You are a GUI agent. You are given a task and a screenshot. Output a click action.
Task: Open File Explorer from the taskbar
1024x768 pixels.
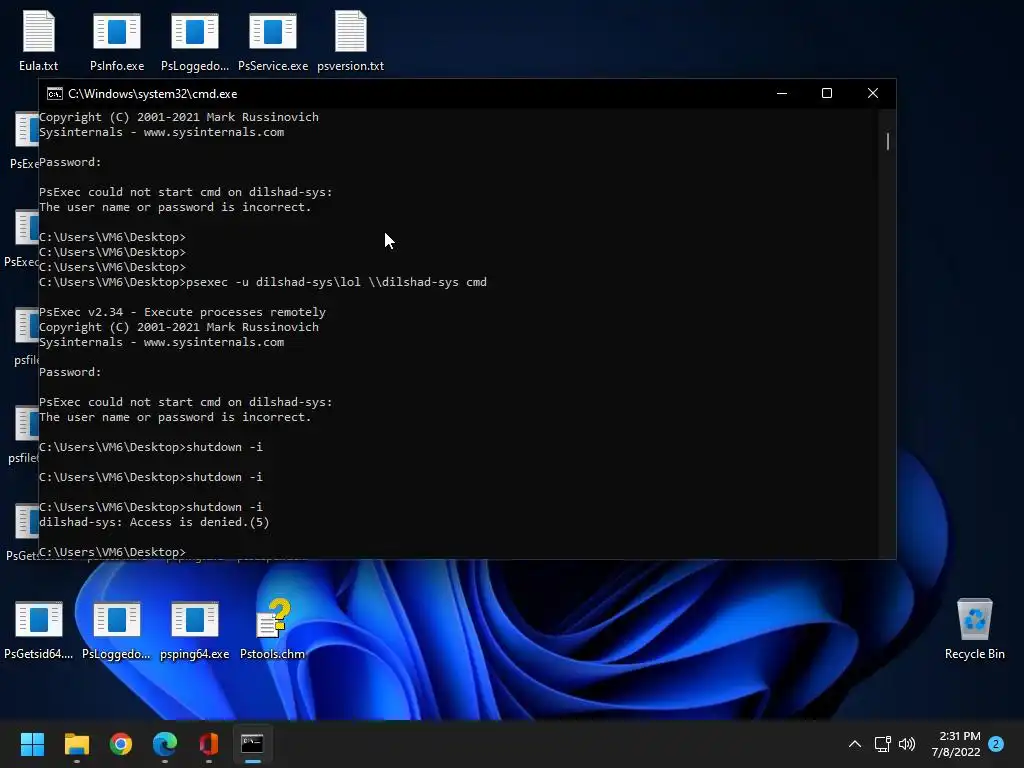point(76,744)
